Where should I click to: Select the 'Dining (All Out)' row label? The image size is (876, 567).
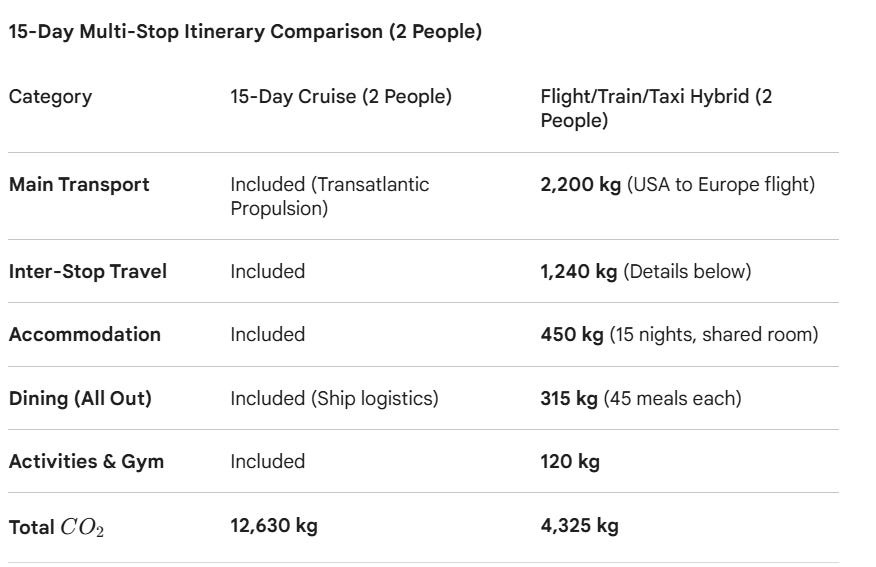pos(80,398)
